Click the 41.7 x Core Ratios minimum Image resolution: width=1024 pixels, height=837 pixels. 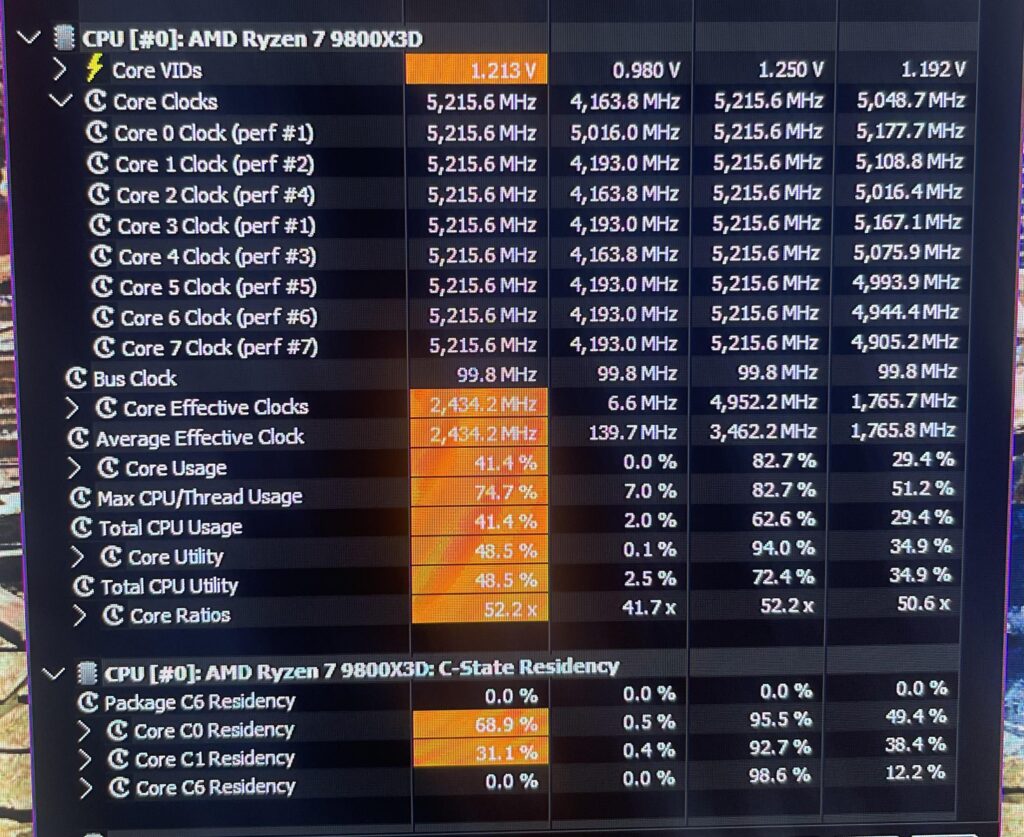pyautogui.click(x=648, y=608)
